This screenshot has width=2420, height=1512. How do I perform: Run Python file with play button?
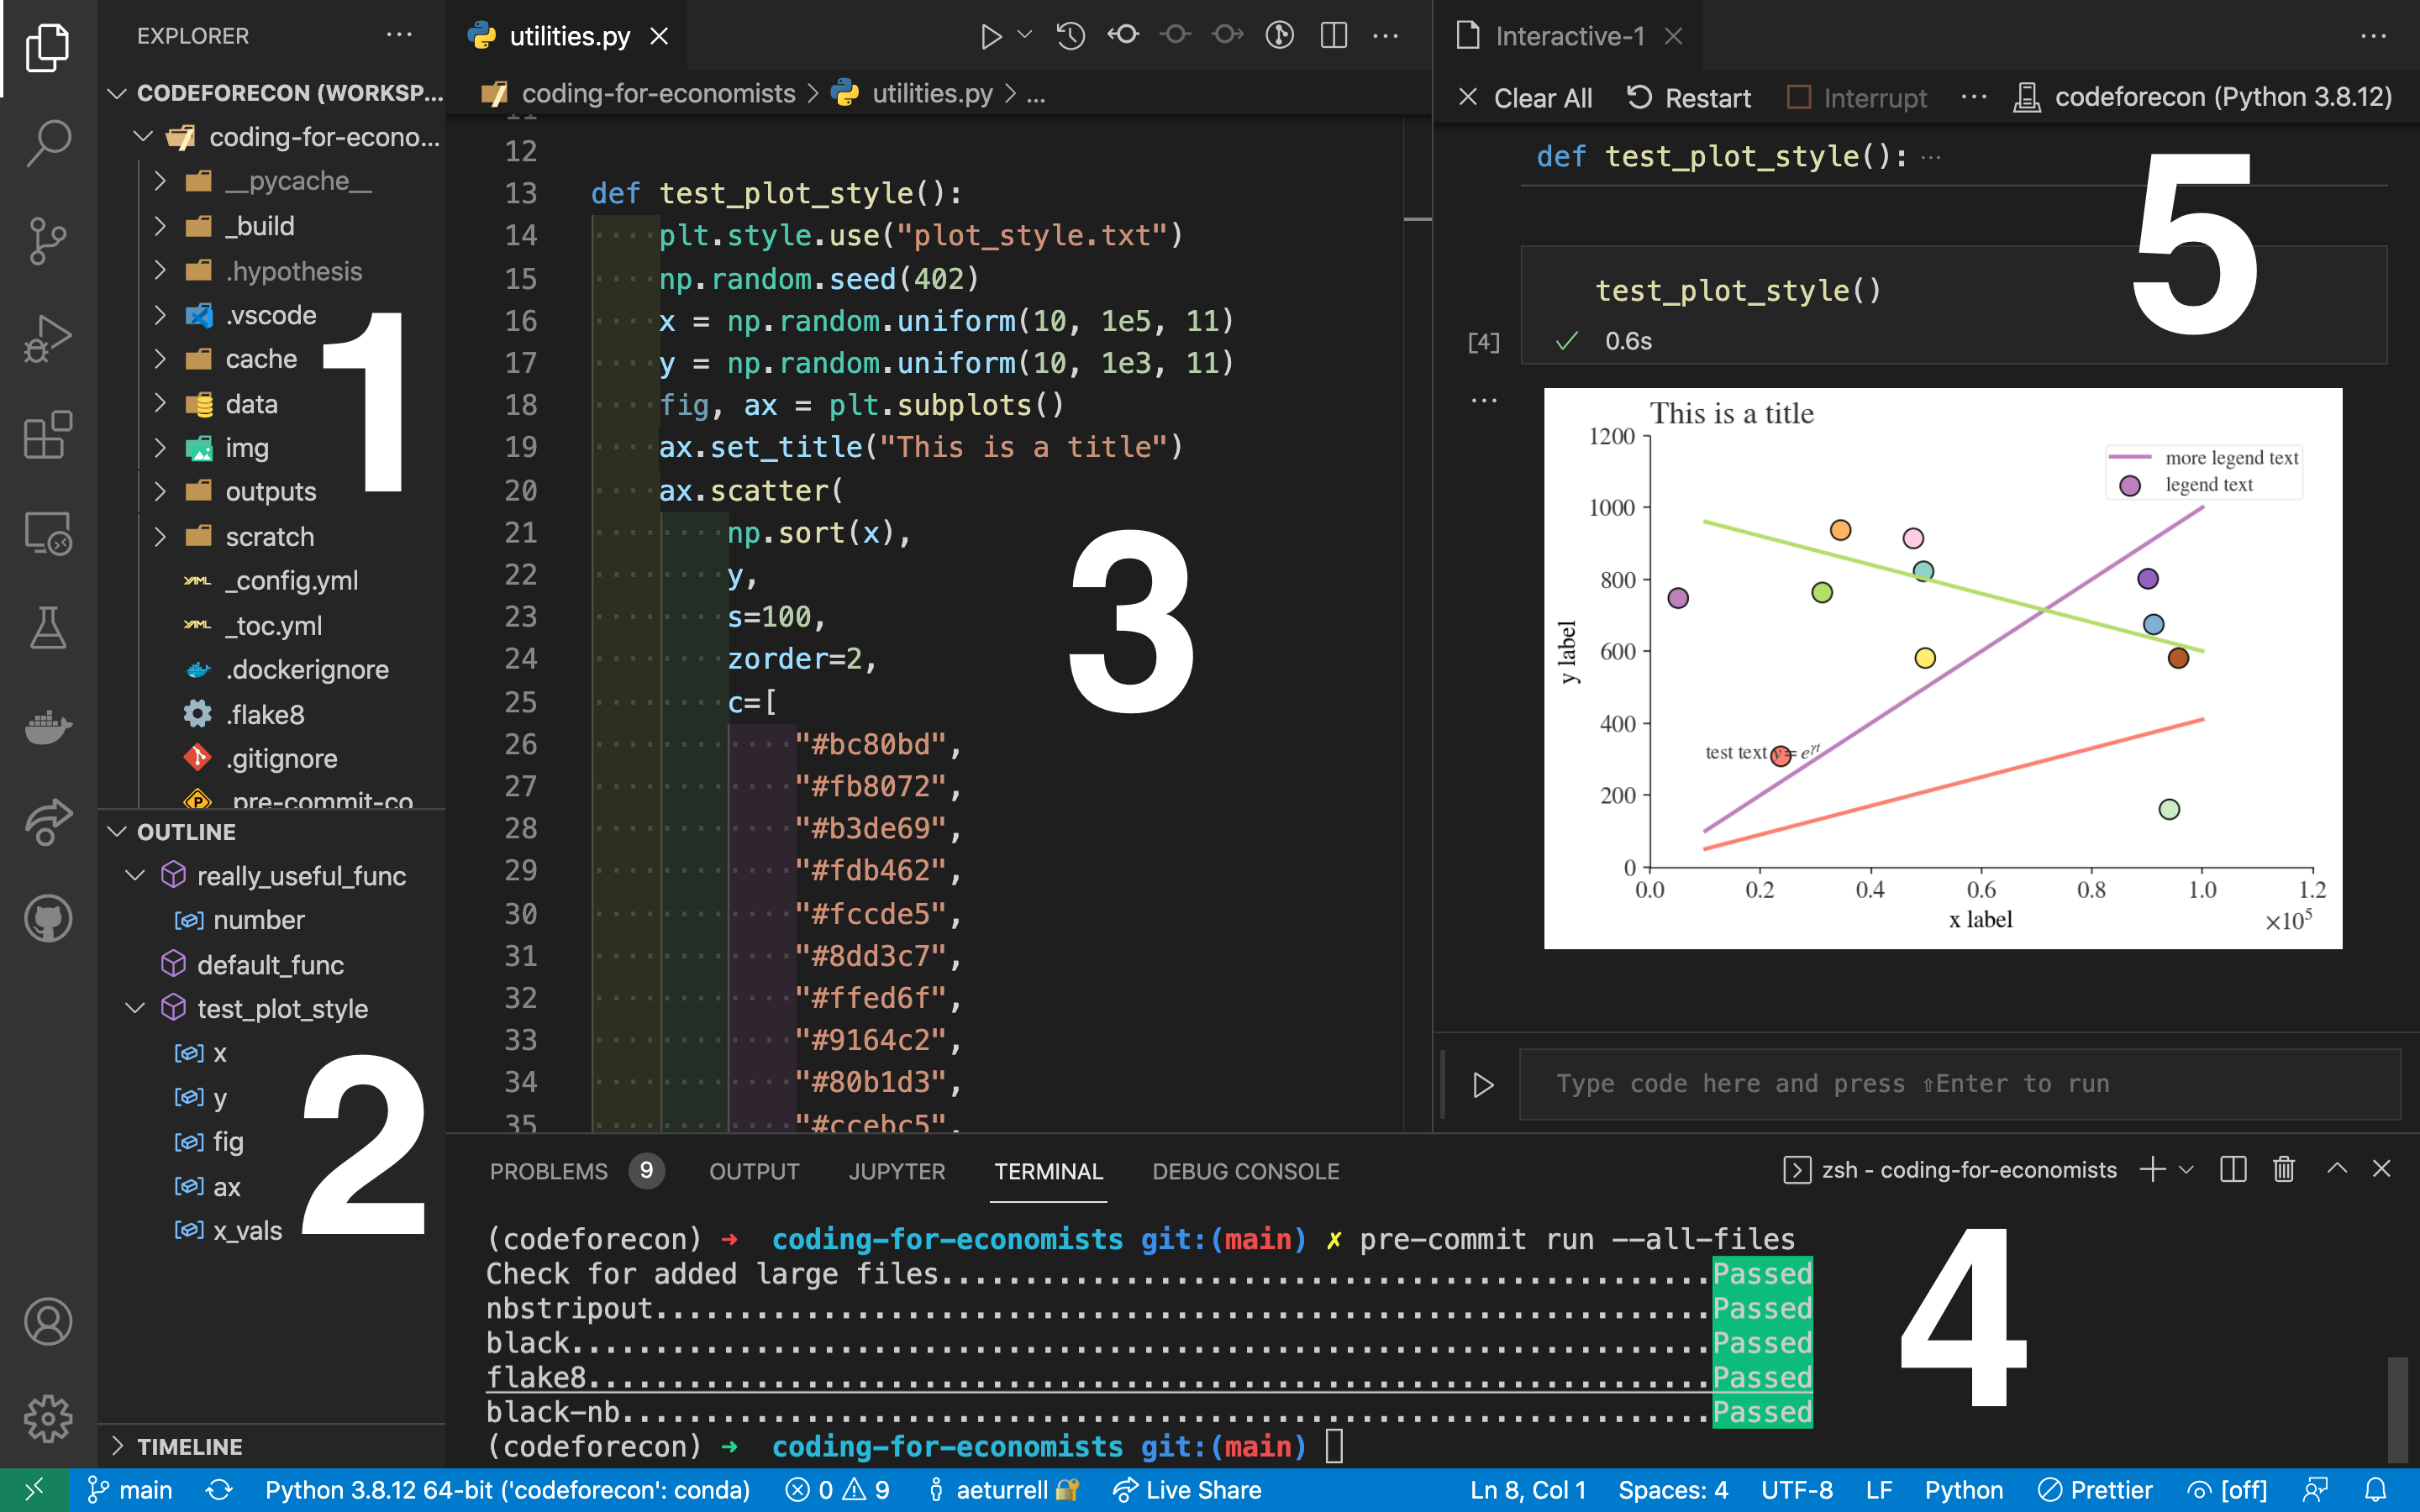[x=990, y=36]
